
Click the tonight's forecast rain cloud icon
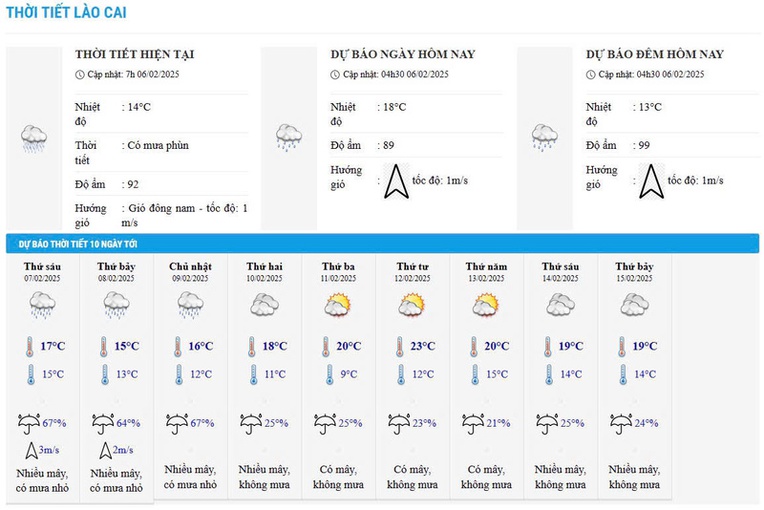[x=544, y=137]
